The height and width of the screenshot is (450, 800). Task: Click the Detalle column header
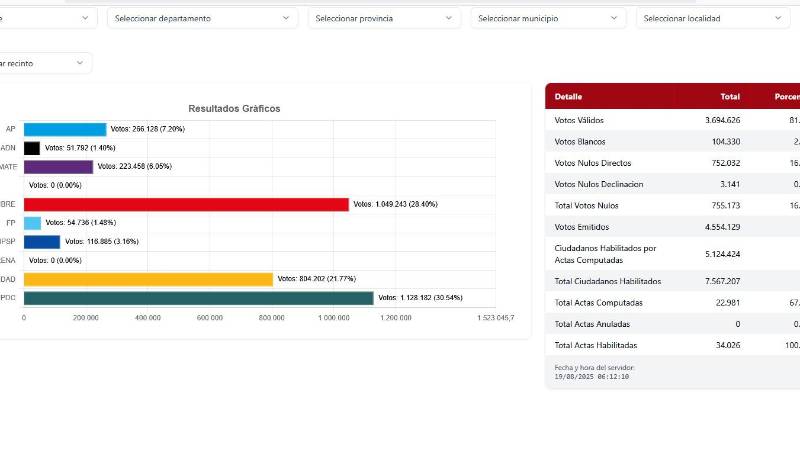pos(568,97)
